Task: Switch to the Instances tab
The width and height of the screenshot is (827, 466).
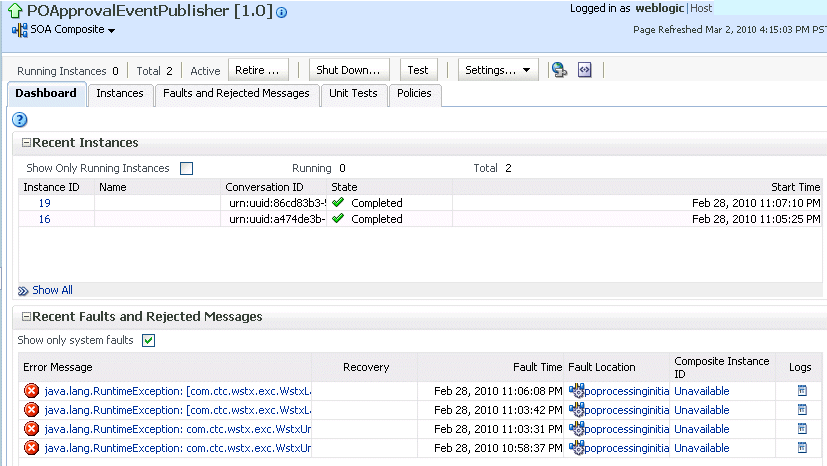Action: pos(120,94)
